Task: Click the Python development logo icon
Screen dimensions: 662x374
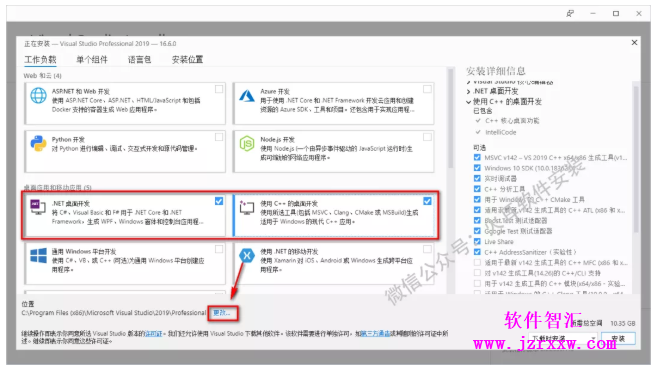Action: pos(38,144)
